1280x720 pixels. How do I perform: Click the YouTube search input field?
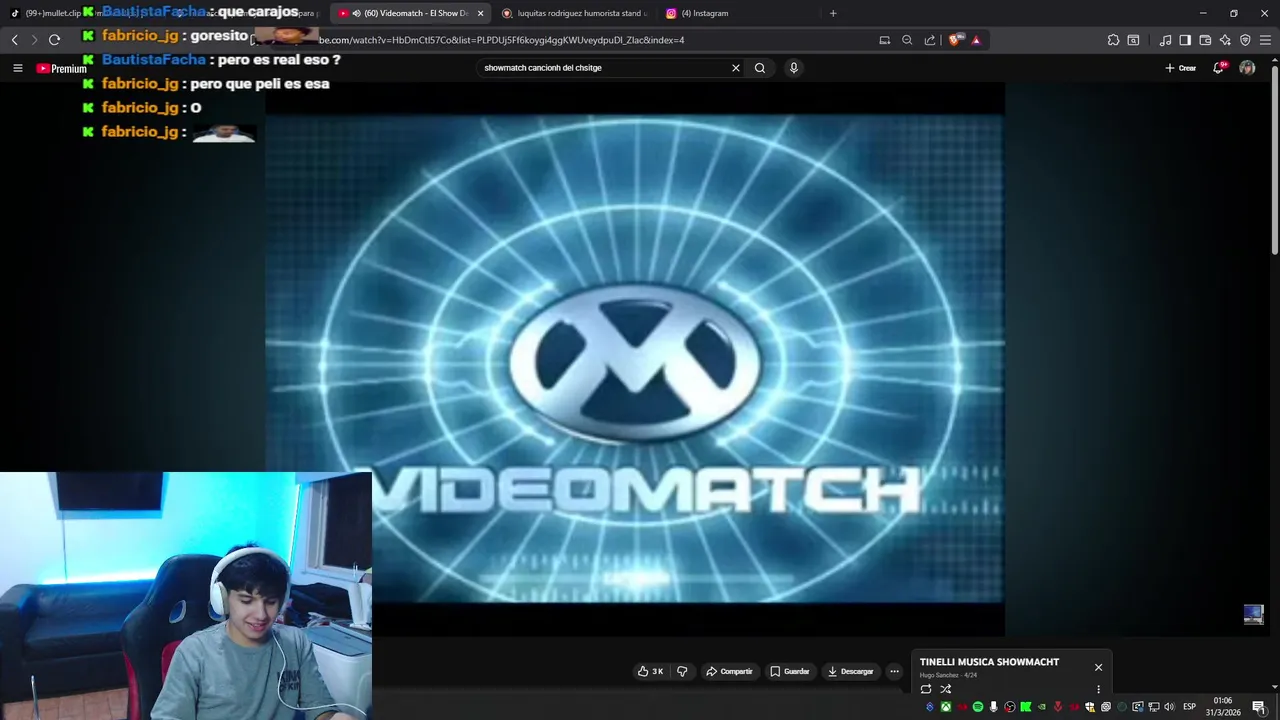point(603,68)
